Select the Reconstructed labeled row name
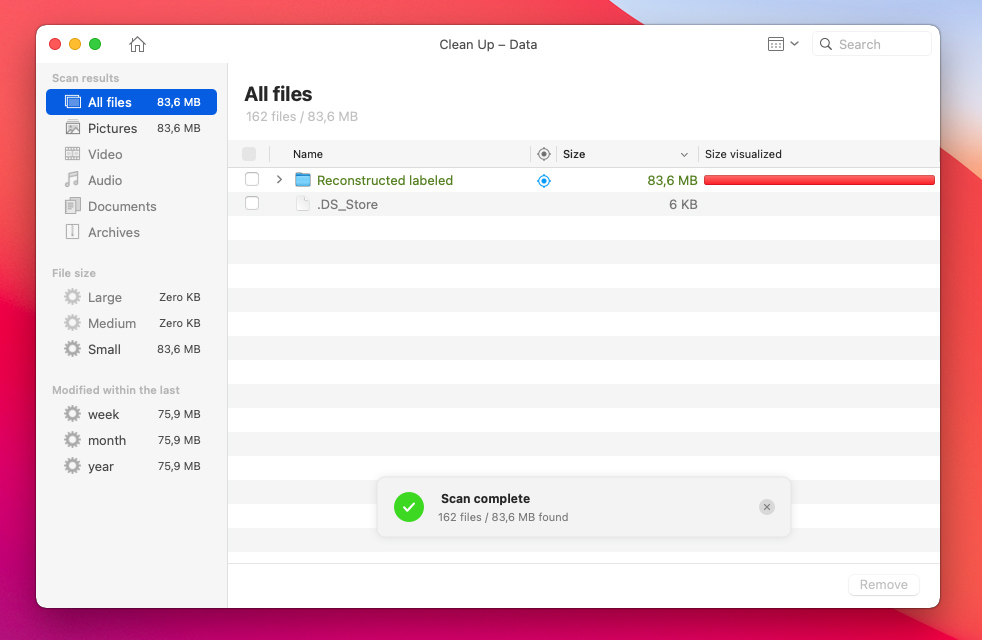The image size is (982, 640). pos(385,180)
